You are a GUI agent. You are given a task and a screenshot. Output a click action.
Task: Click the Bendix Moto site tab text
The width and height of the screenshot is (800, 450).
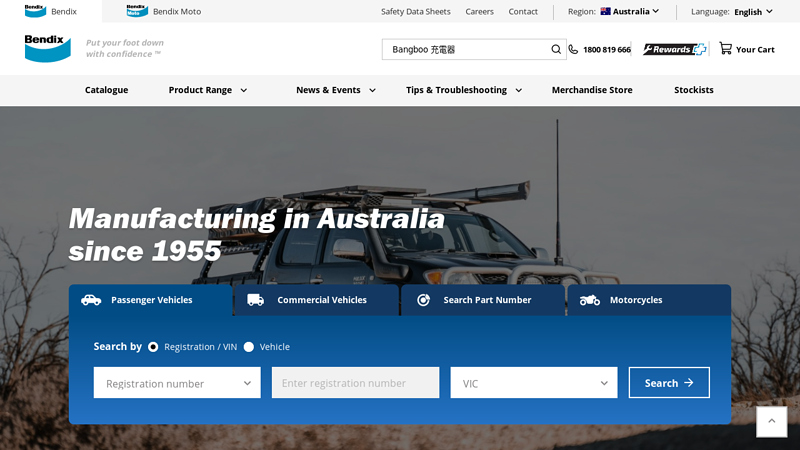pos(177,11)
